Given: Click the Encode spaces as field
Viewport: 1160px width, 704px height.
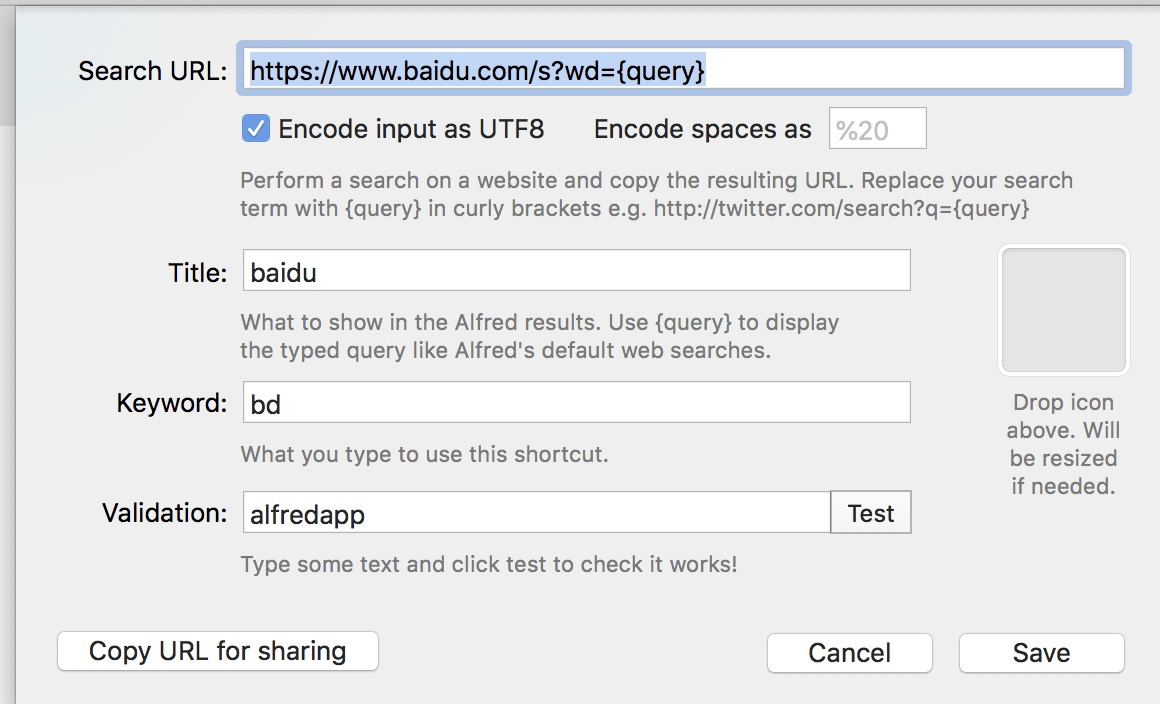Looking at the screenshot, I should [x=877, y=130].
